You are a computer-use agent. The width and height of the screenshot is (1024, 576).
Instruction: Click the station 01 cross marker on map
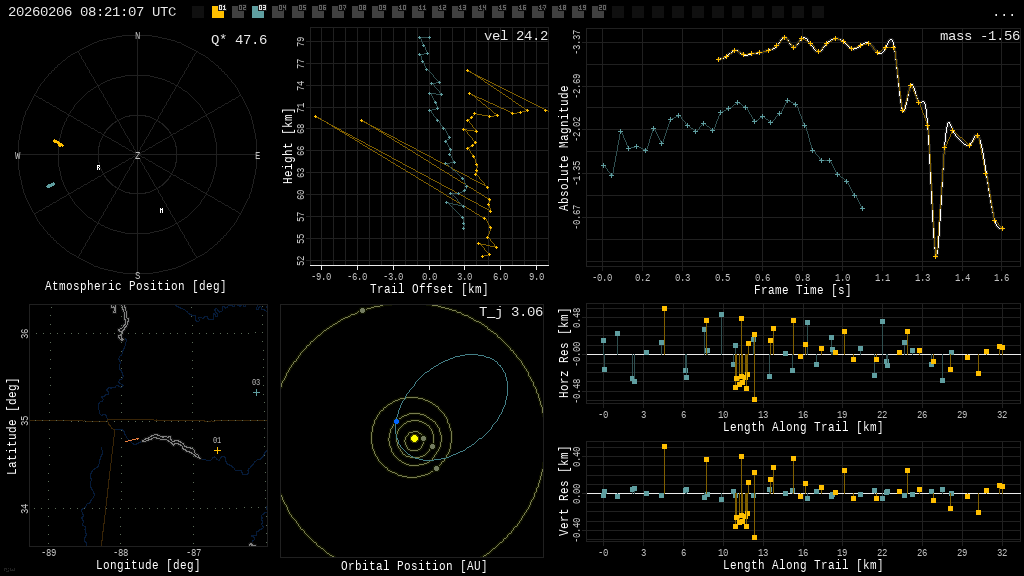click(217, 450)
